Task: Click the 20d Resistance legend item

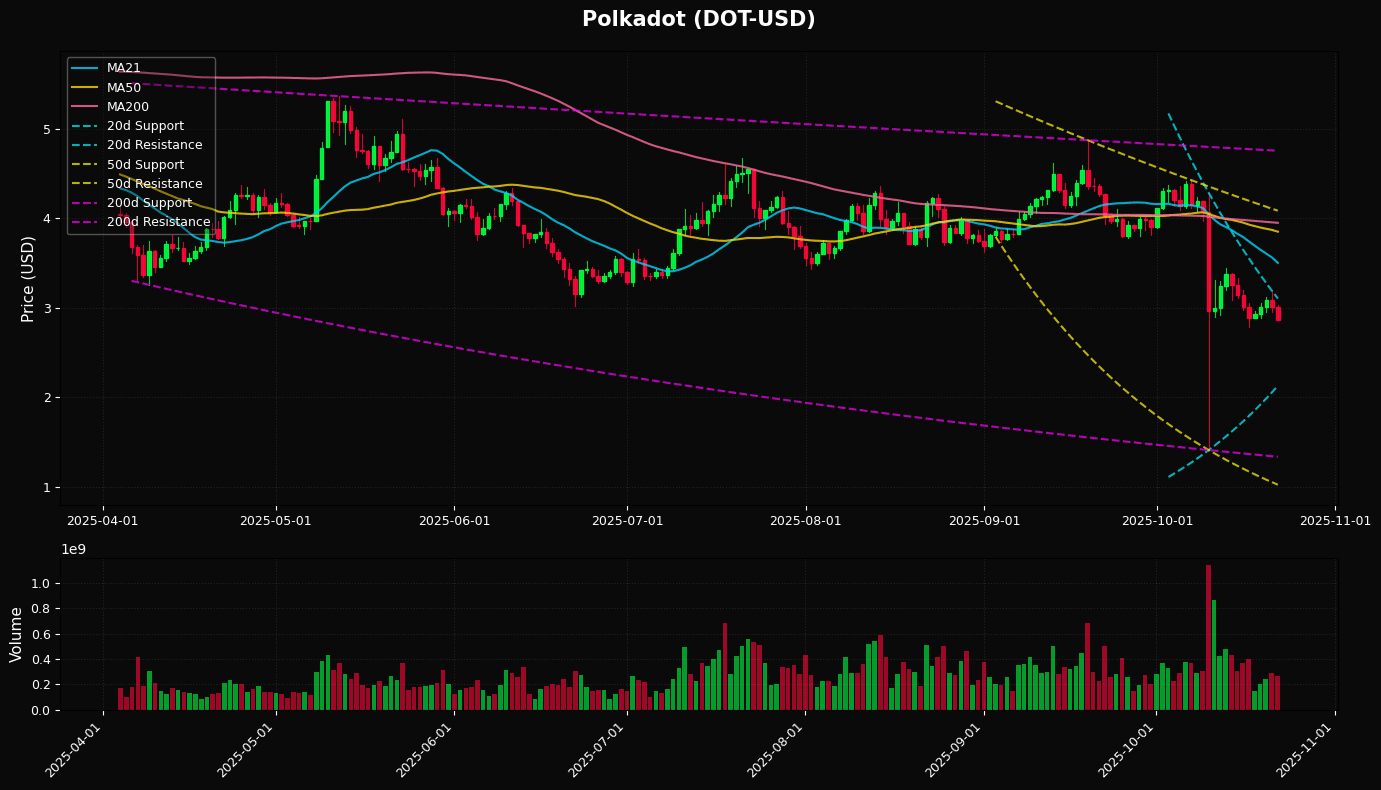Action: 154,145
